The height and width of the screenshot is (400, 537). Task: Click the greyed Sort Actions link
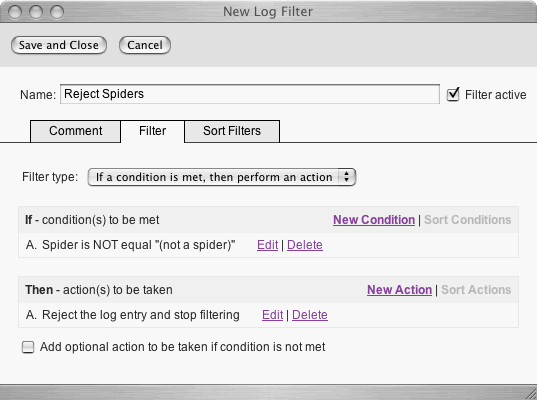click(x=476, y=290)
